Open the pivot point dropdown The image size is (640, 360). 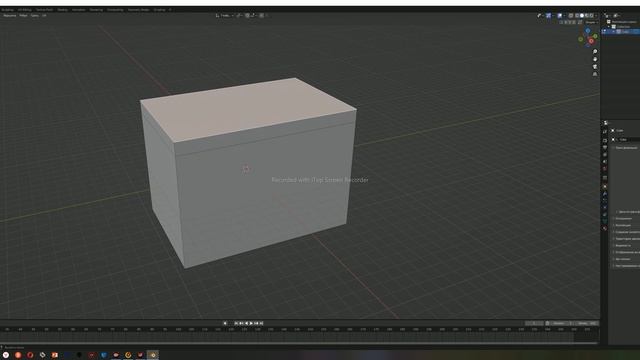point(240,16)
